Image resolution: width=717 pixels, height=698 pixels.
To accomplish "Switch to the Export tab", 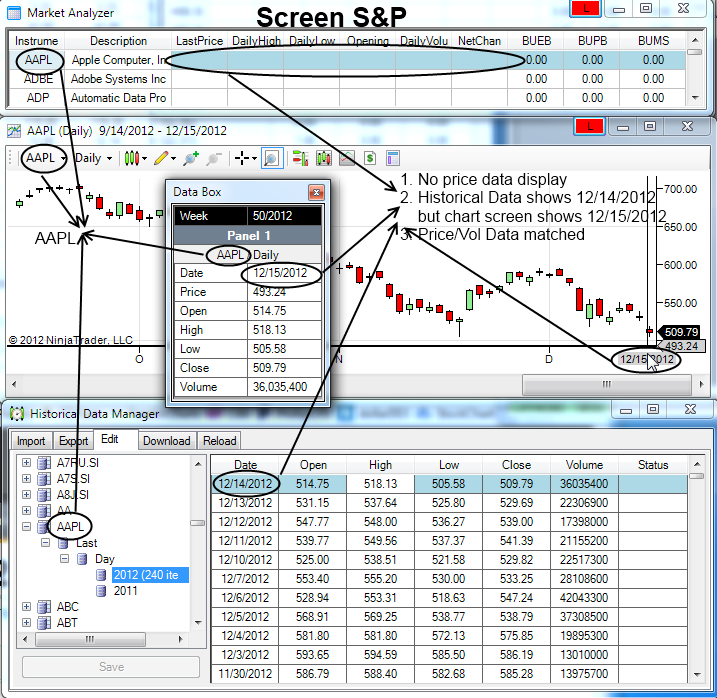I will click(74, 441).
